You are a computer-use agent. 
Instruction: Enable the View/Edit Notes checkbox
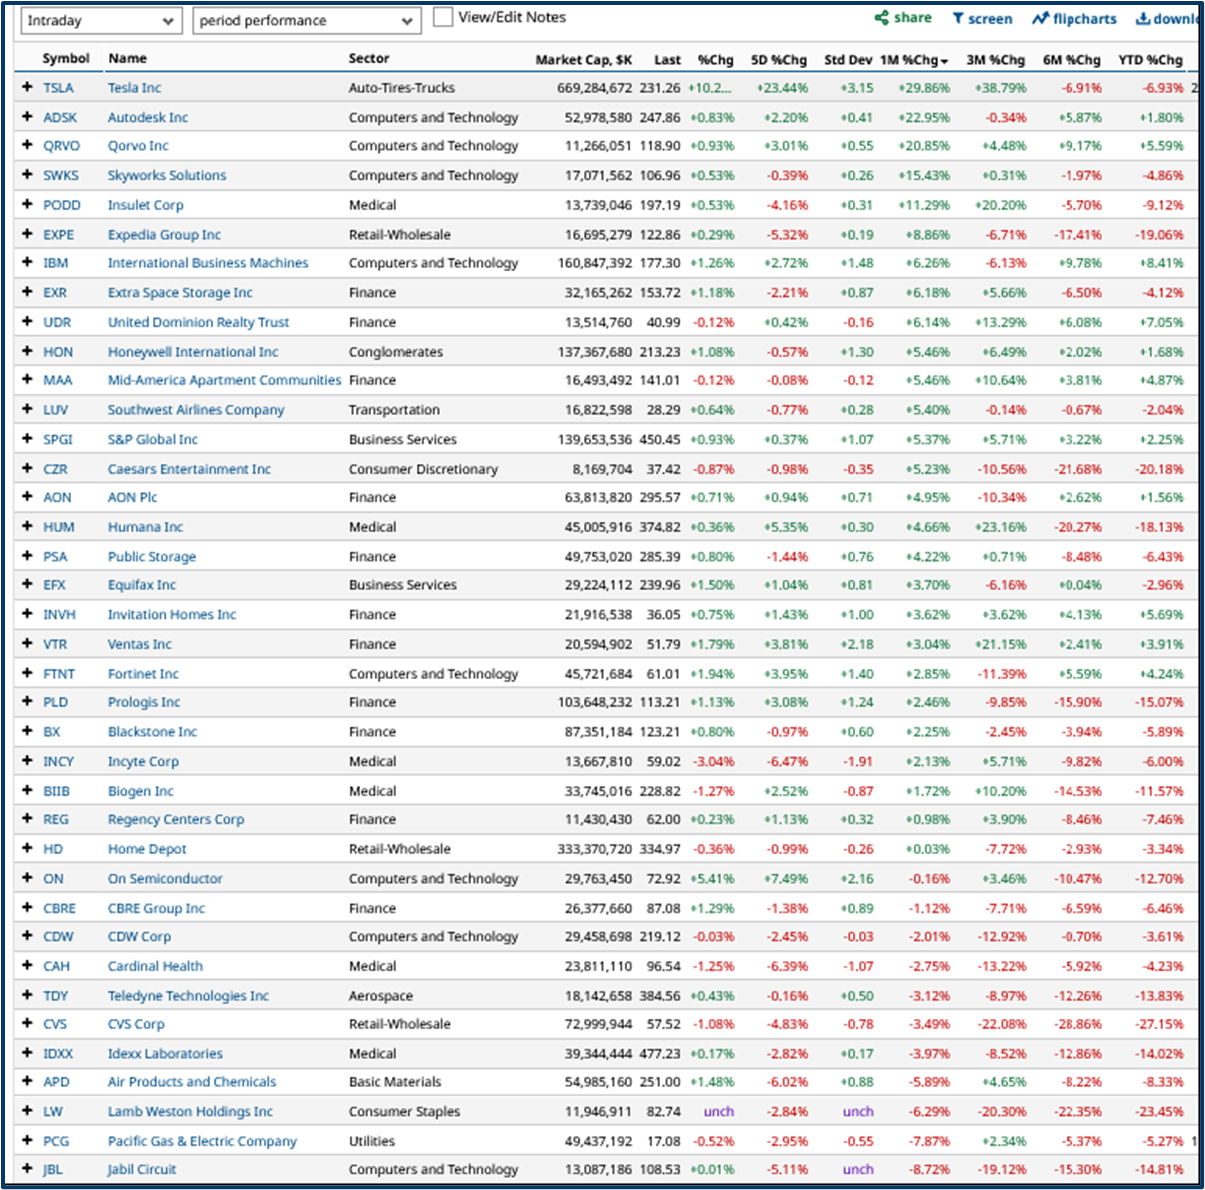(442, 18)
